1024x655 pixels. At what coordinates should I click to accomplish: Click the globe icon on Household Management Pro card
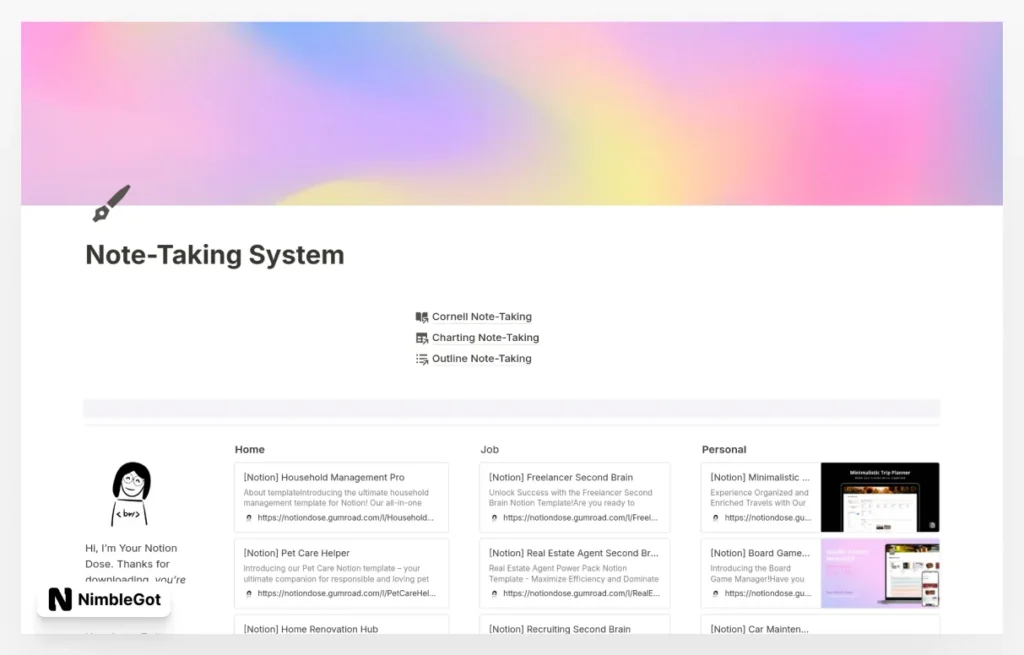click(x=249, y=517)
